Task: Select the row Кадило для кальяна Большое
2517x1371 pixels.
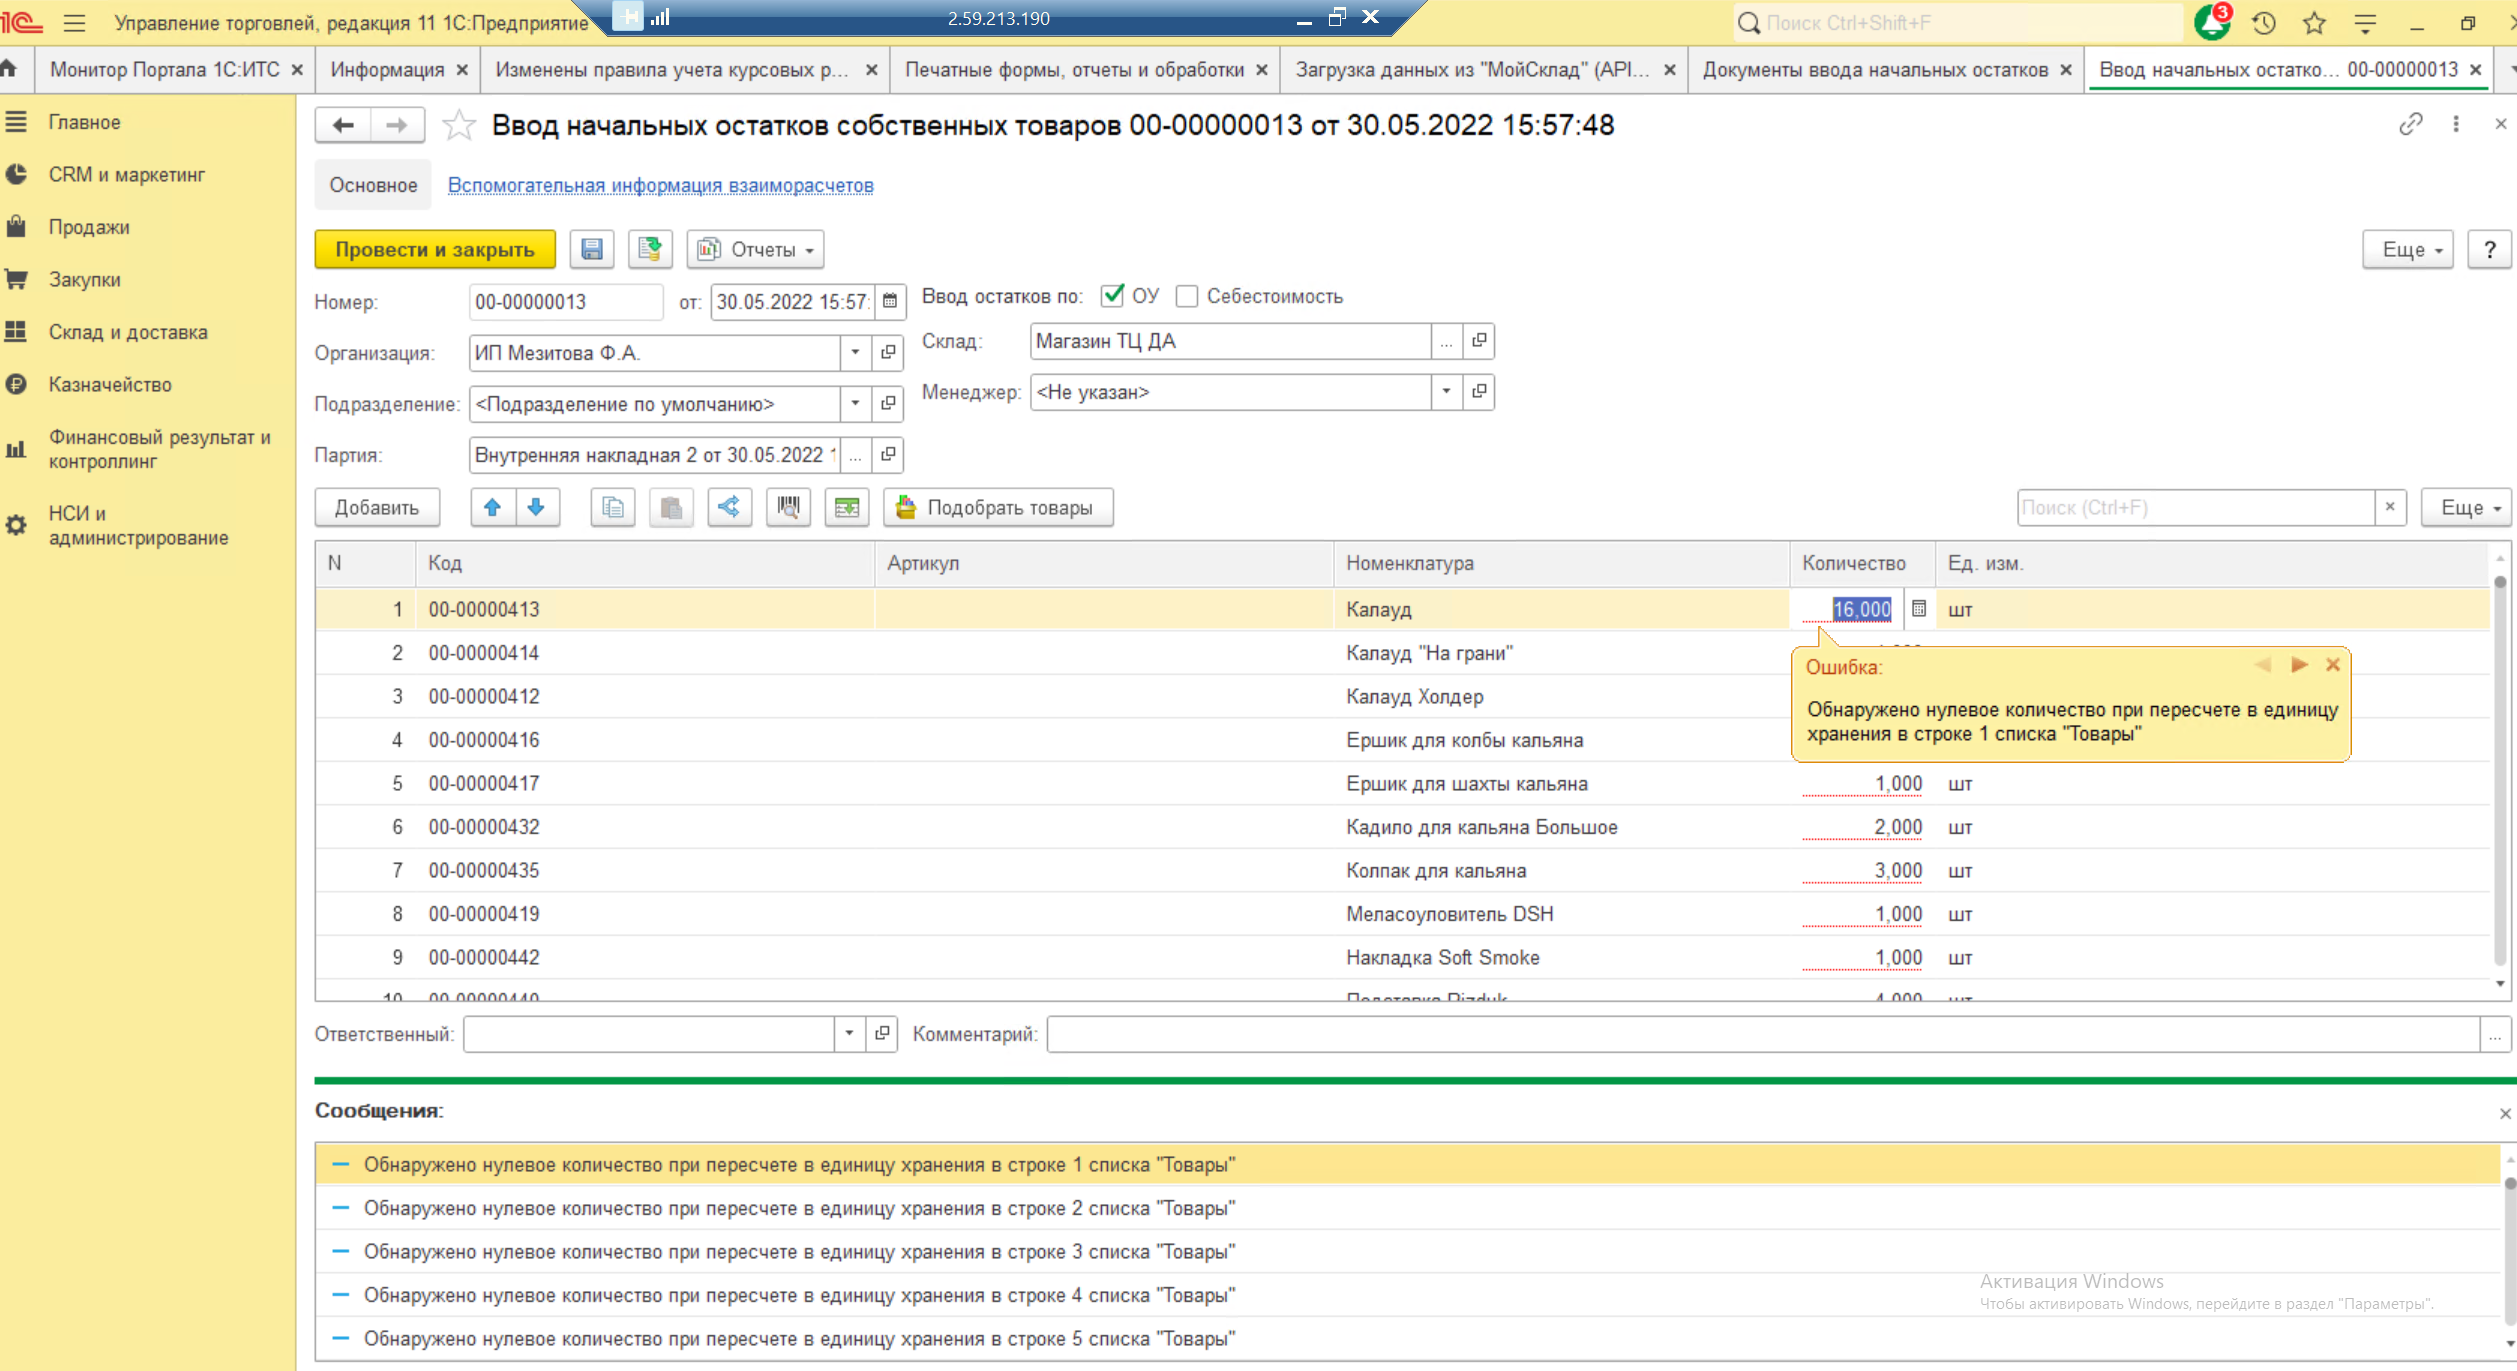Action: 1402,826
